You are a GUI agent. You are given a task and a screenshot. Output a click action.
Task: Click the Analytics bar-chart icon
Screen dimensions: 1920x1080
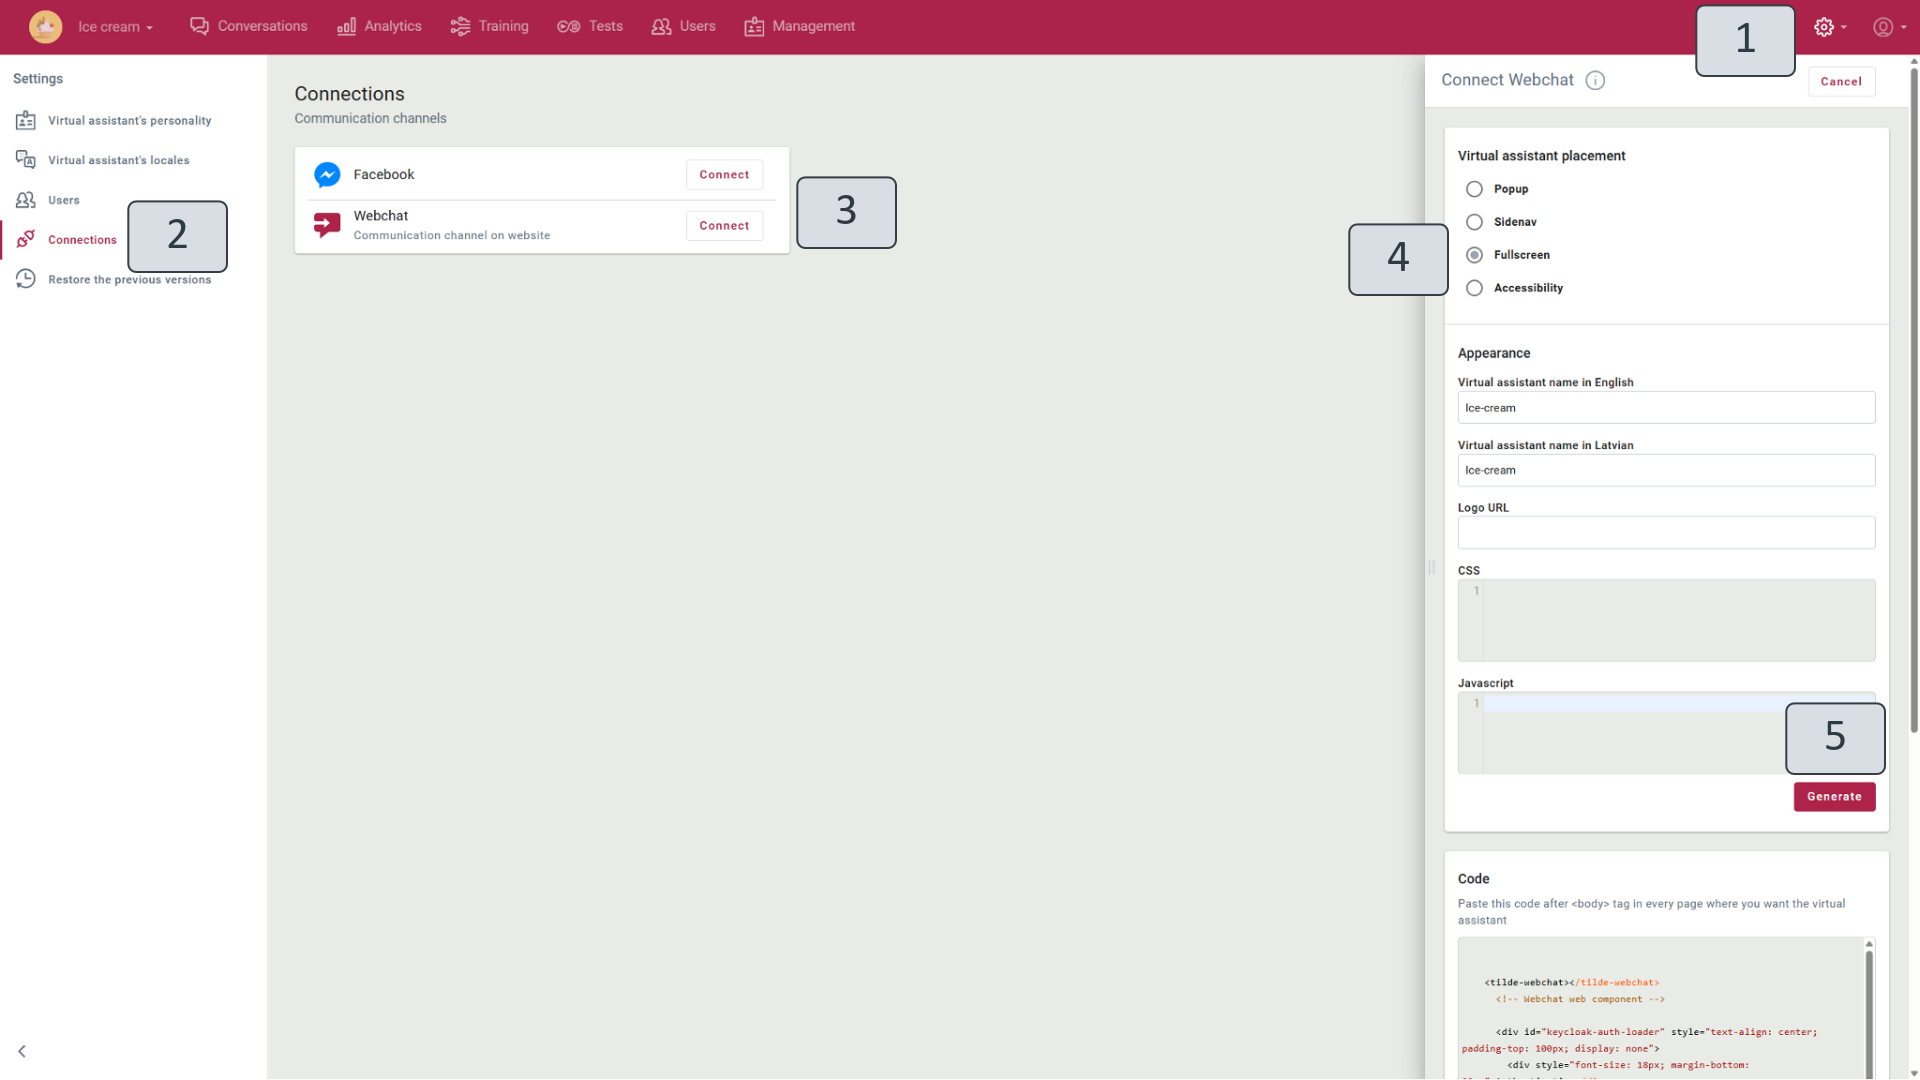tap(346, 26)
